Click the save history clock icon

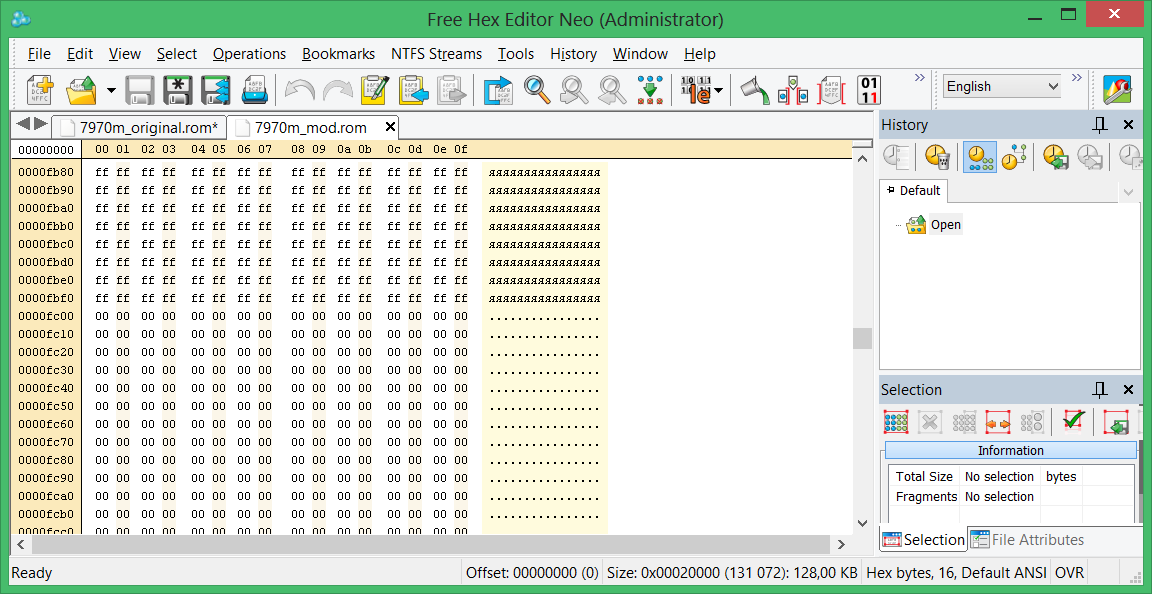[x=1055, y=157]
